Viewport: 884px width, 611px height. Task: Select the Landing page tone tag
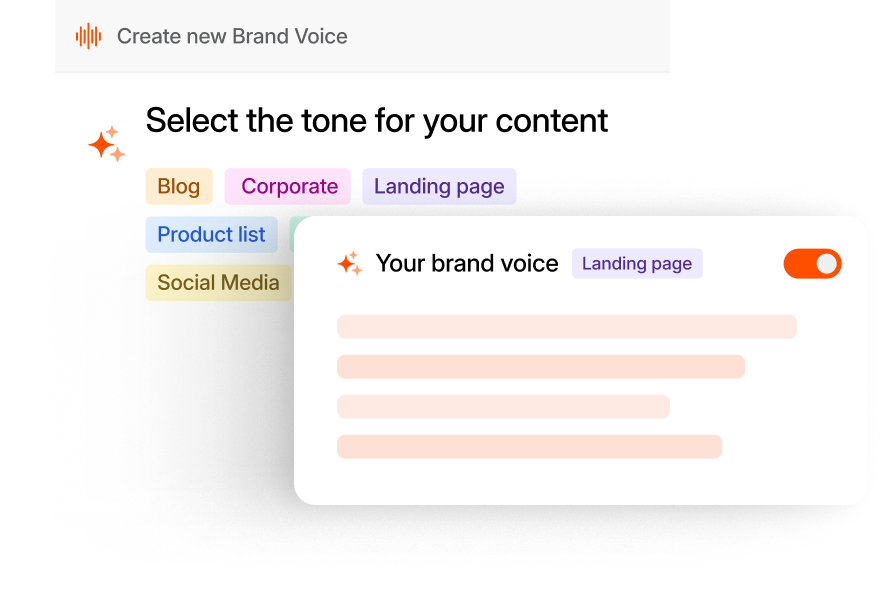[x=438, y=186]
